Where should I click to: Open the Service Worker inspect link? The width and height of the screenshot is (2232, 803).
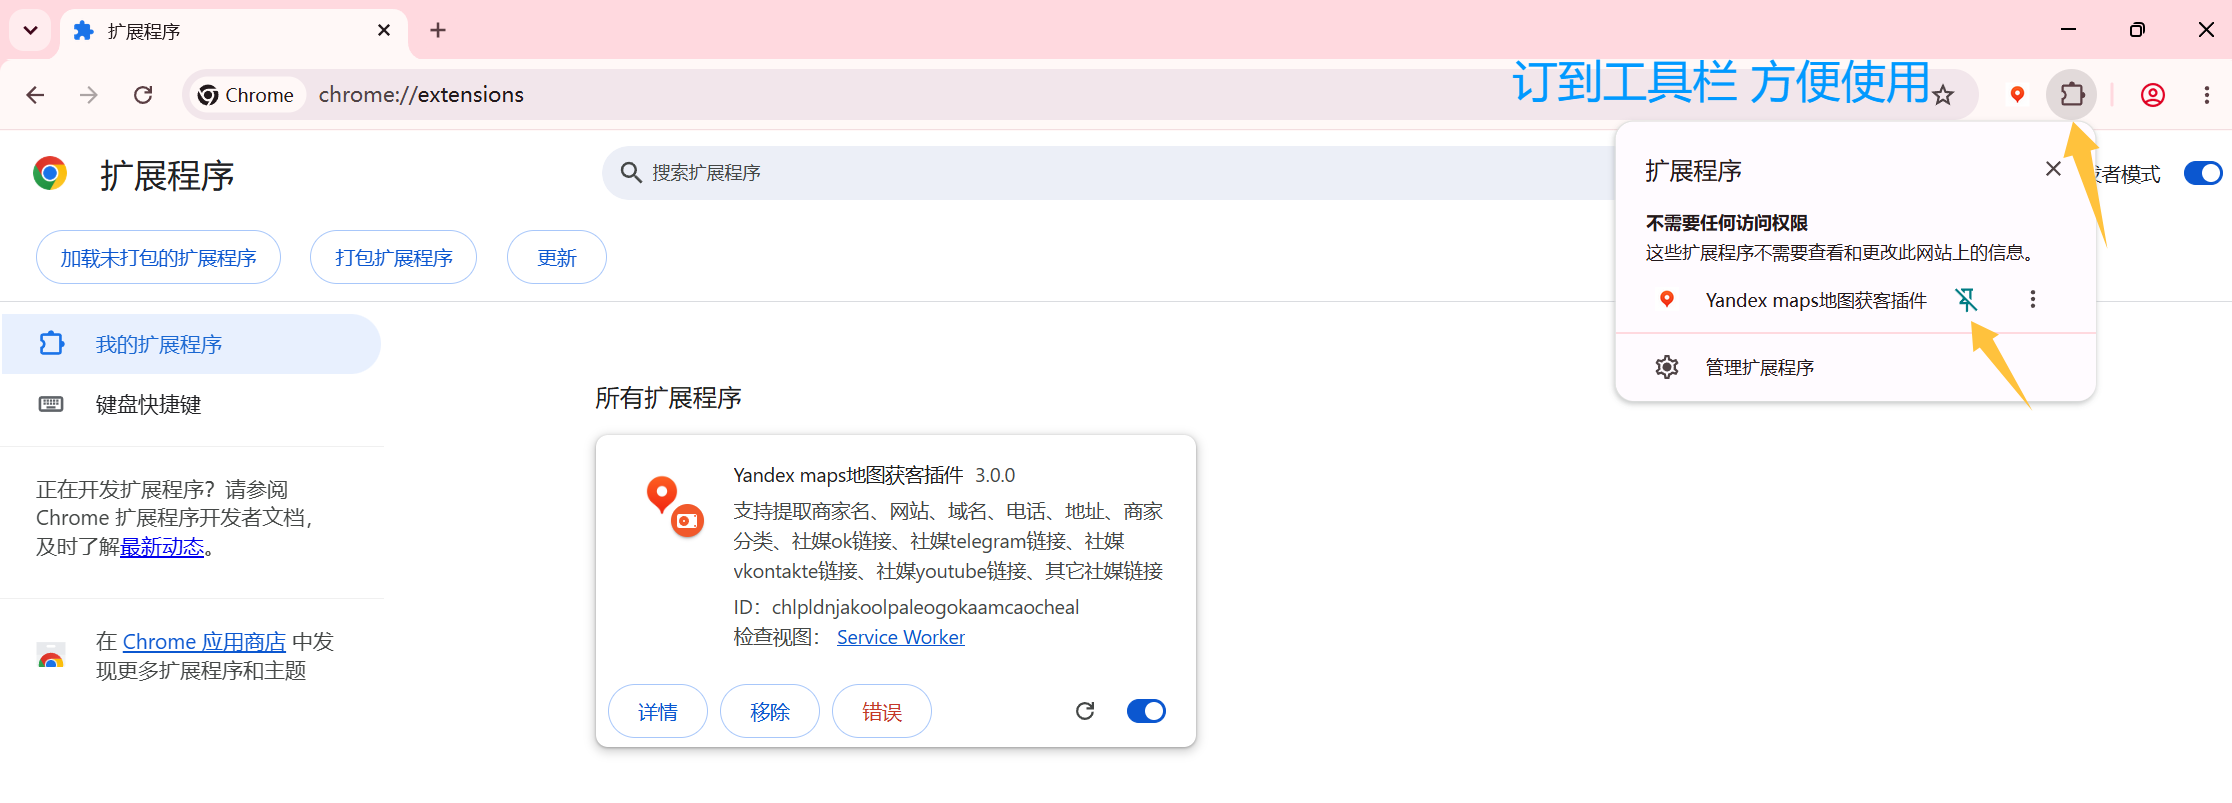pos(900,637)
